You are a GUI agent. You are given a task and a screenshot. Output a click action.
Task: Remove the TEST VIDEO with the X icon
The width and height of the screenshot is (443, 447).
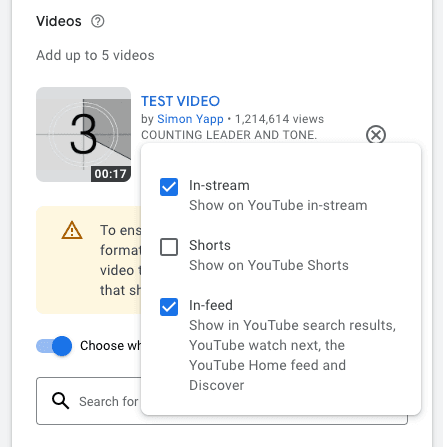point(376,135)
